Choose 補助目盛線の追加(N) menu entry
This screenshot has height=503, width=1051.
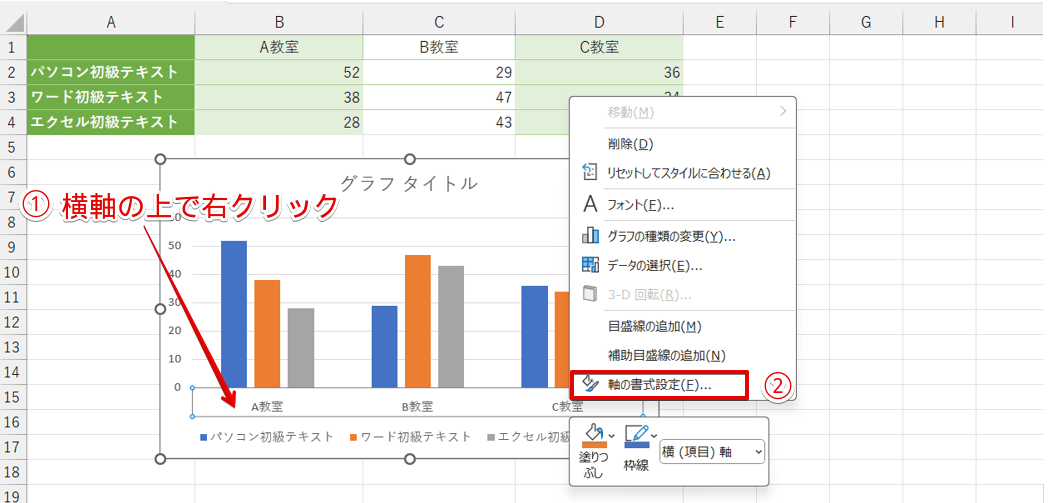(x=665, y=355)
